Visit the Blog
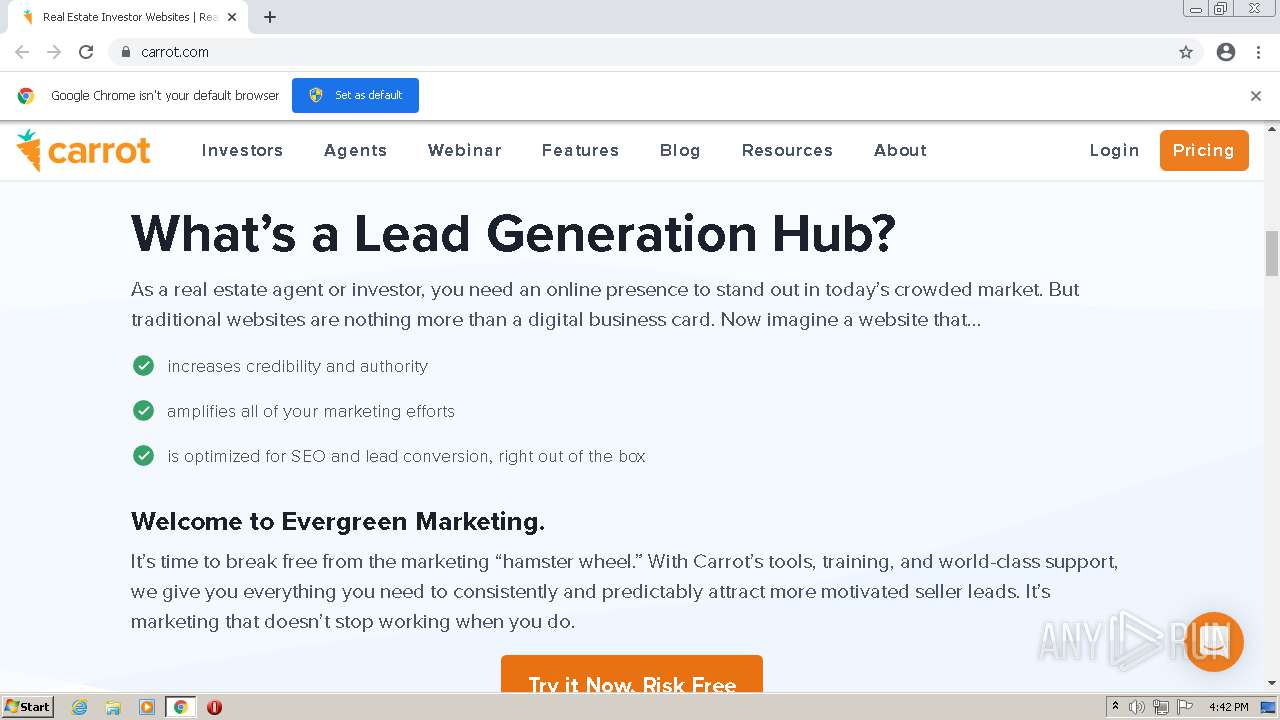1280x720 pixels. pyautogui.click(x=680, y=150)
